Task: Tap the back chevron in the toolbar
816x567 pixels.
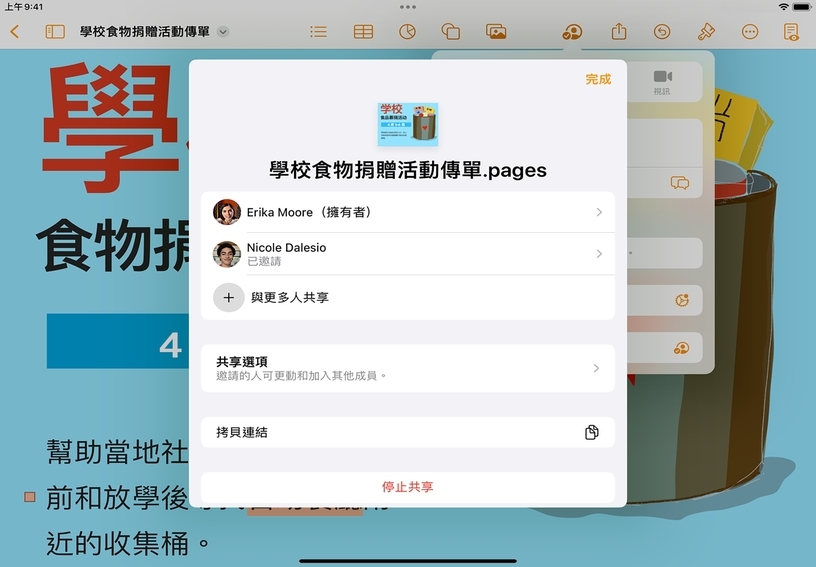Action: (x=14, y=32)
